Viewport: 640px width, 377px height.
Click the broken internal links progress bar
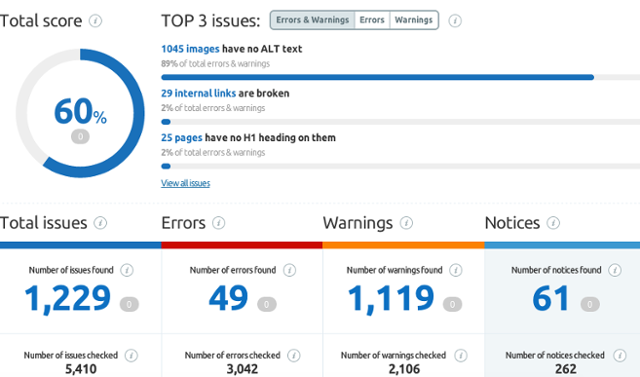[400, 122]
